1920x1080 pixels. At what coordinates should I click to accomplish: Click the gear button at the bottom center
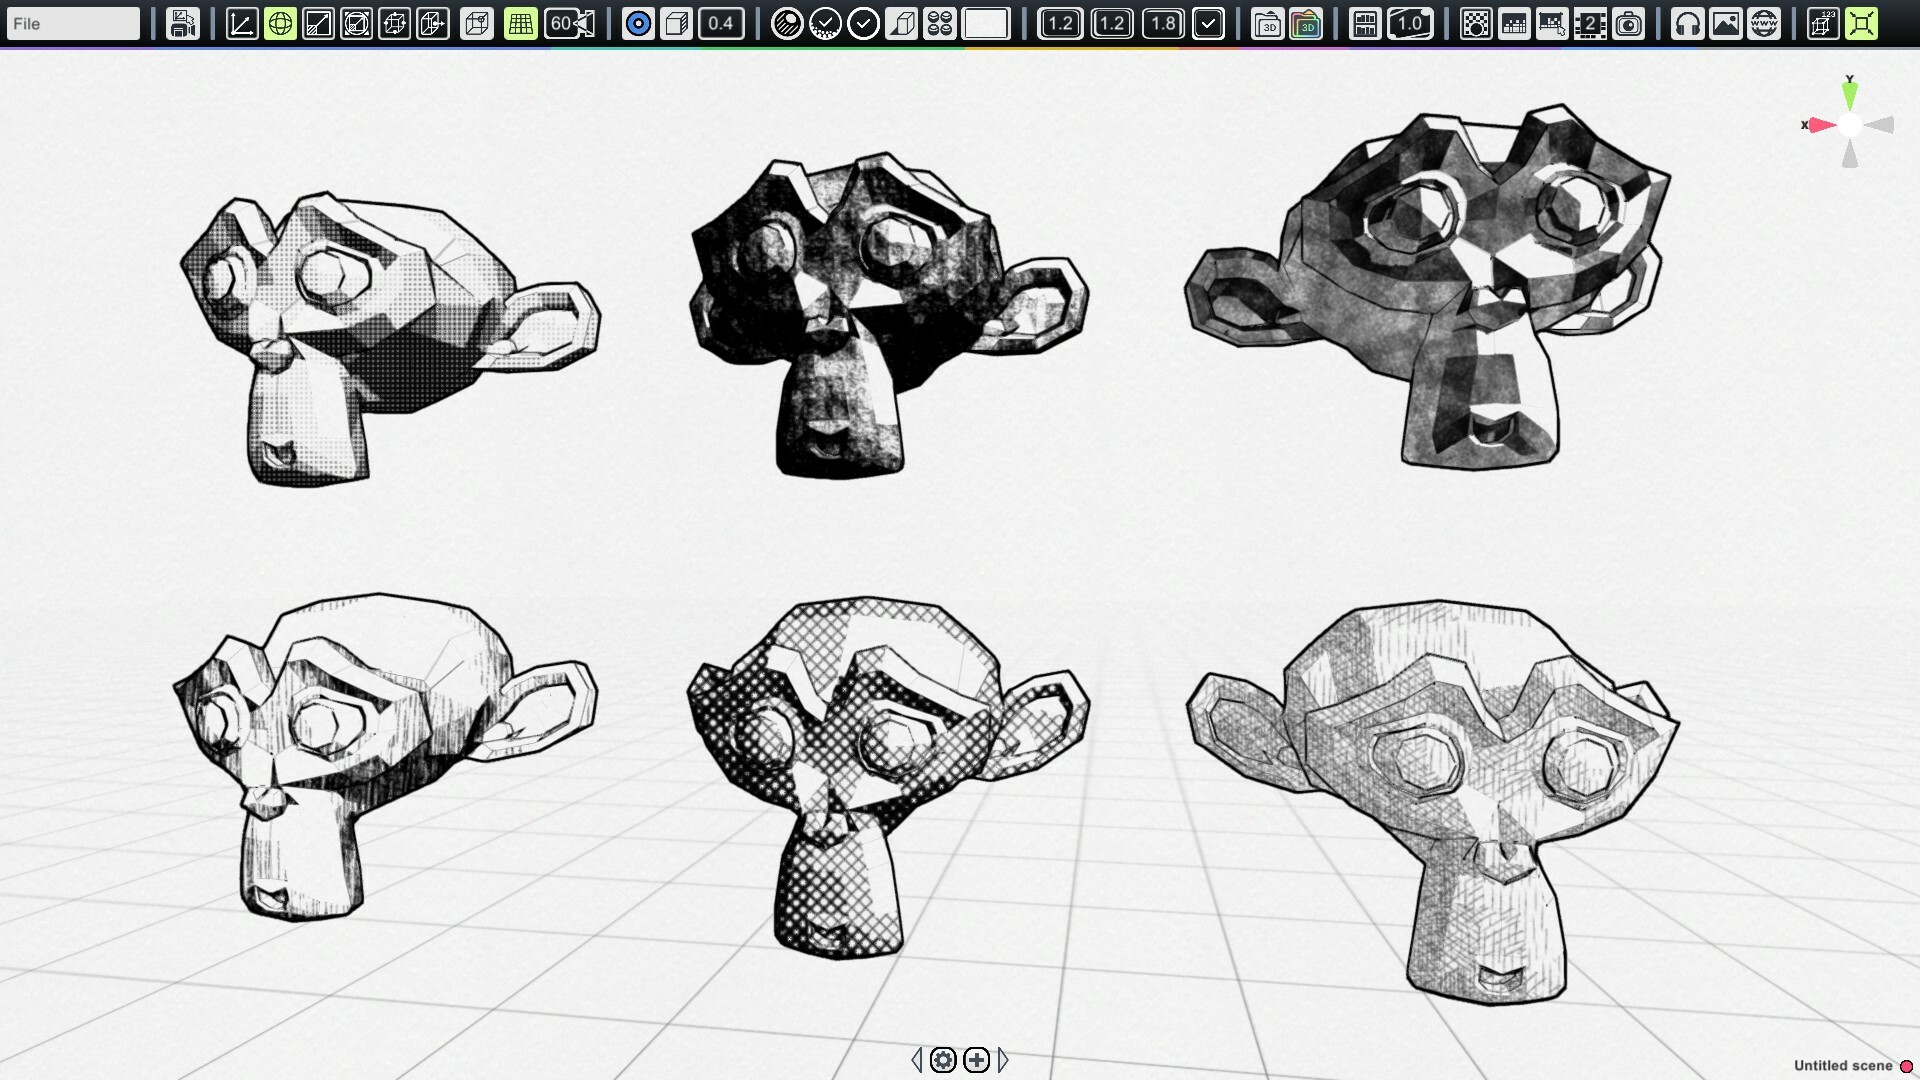pyautogui.click(x=943, y=1061)
